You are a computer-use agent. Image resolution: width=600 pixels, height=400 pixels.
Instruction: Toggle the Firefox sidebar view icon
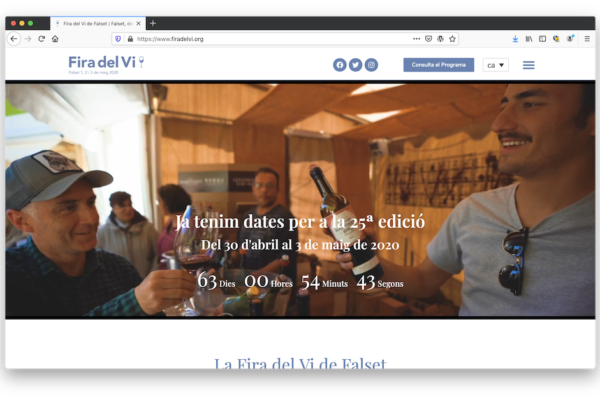point(542,39)
